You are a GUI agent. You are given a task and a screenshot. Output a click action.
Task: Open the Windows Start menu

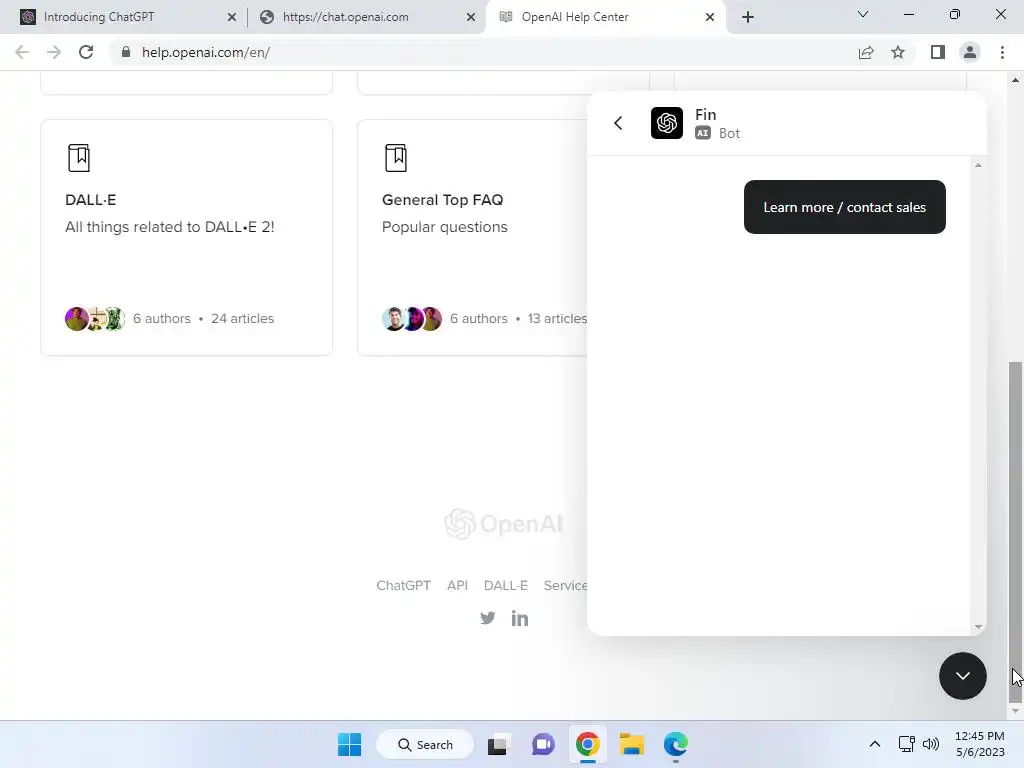pyautogui.click(x=349, y=744)
